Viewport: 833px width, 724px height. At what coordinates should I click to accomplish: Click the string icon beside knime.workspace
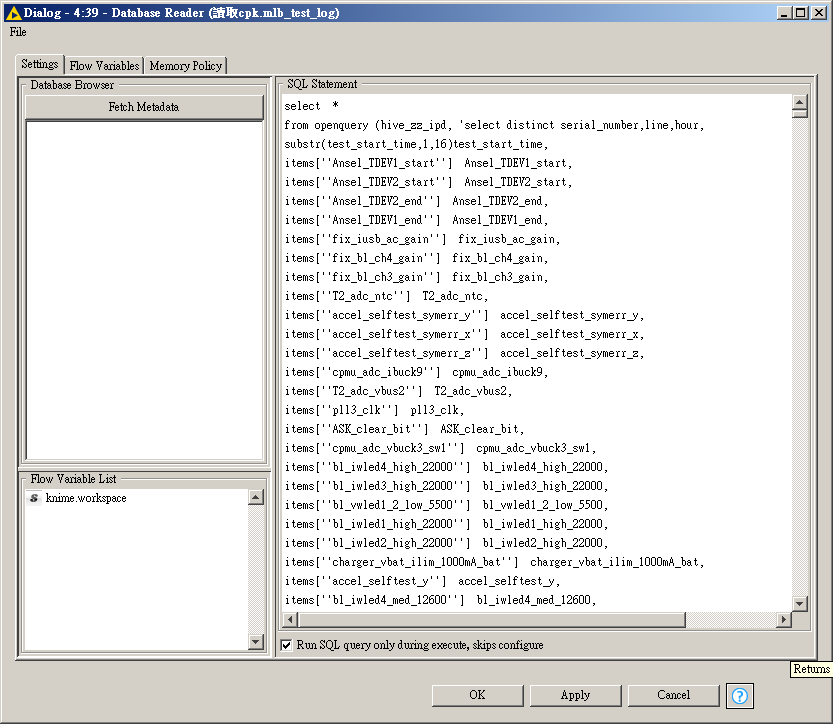pos(35,498)
